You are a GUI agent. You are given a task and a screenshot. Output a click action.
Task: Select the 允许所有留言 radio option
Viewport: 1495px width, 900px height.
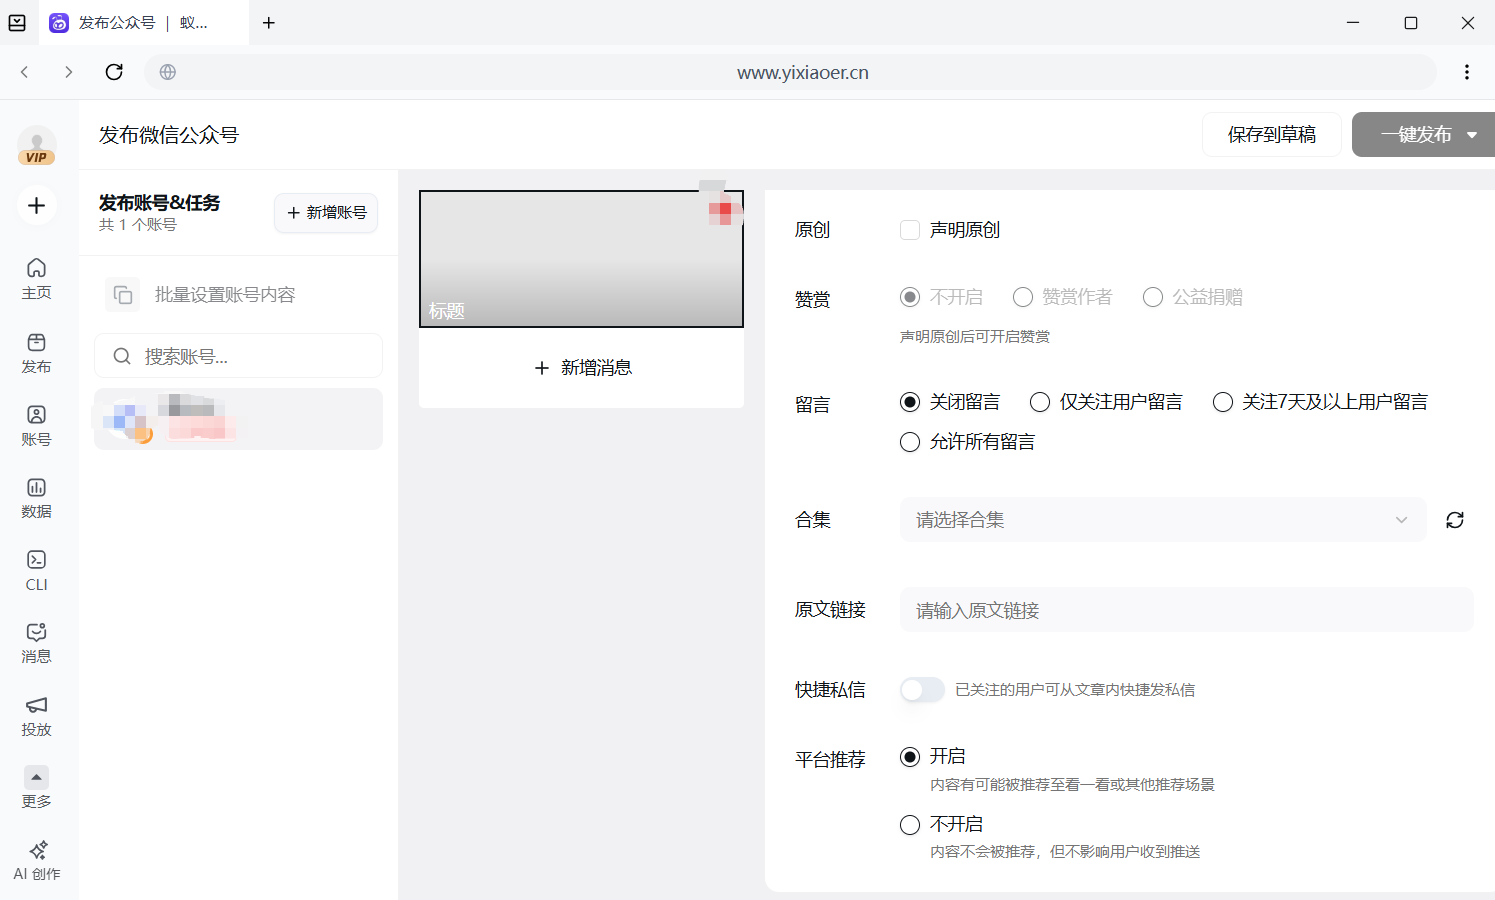click(910, 442)
